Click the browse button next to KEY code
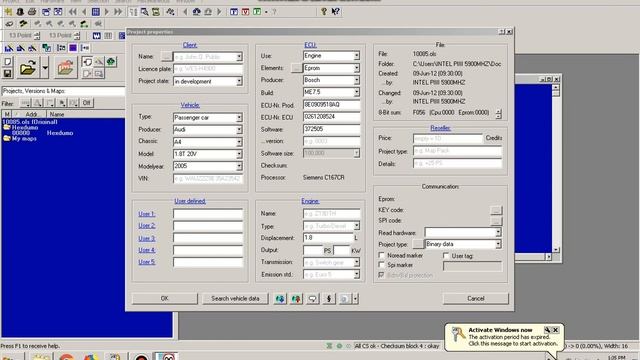 (496, 210)
